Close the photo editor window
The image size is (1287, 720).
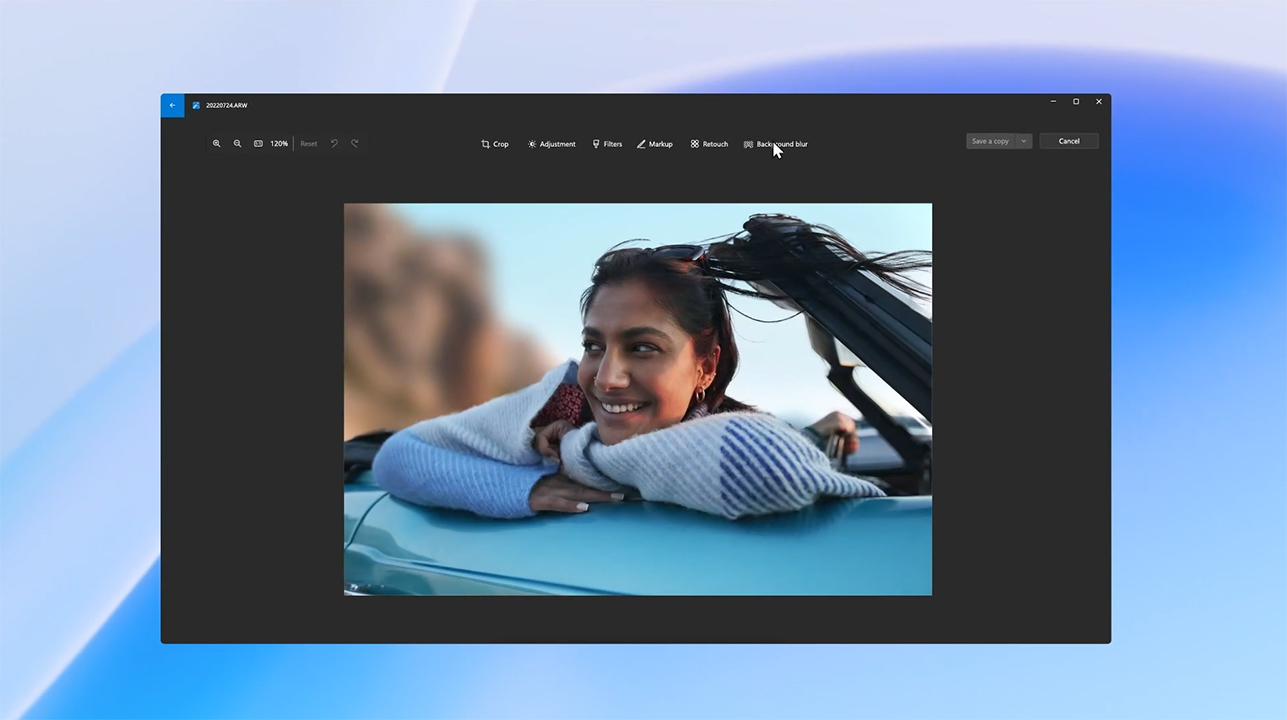point(1099,101)
